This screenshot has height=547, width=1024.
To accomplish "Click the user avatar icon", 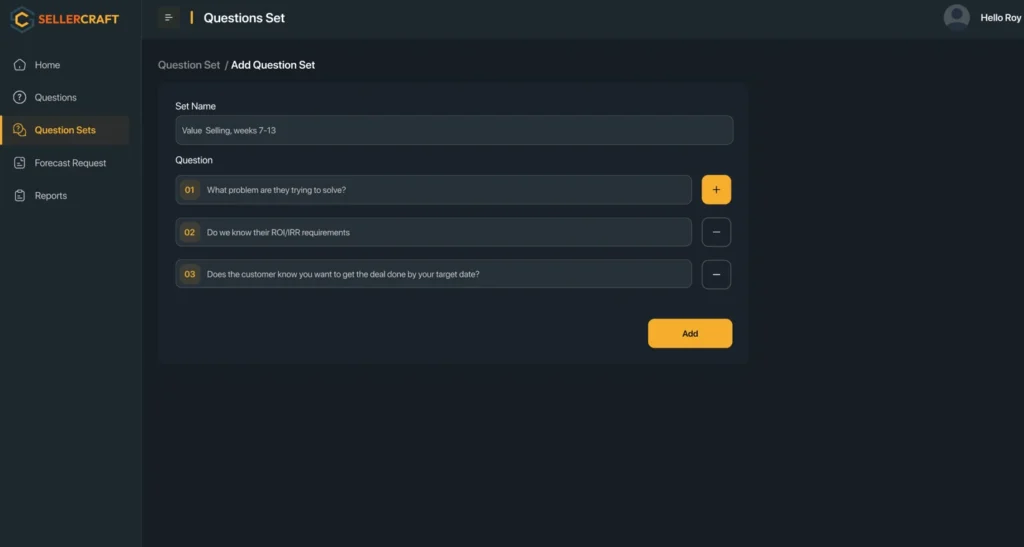I will tap(957, 17).
